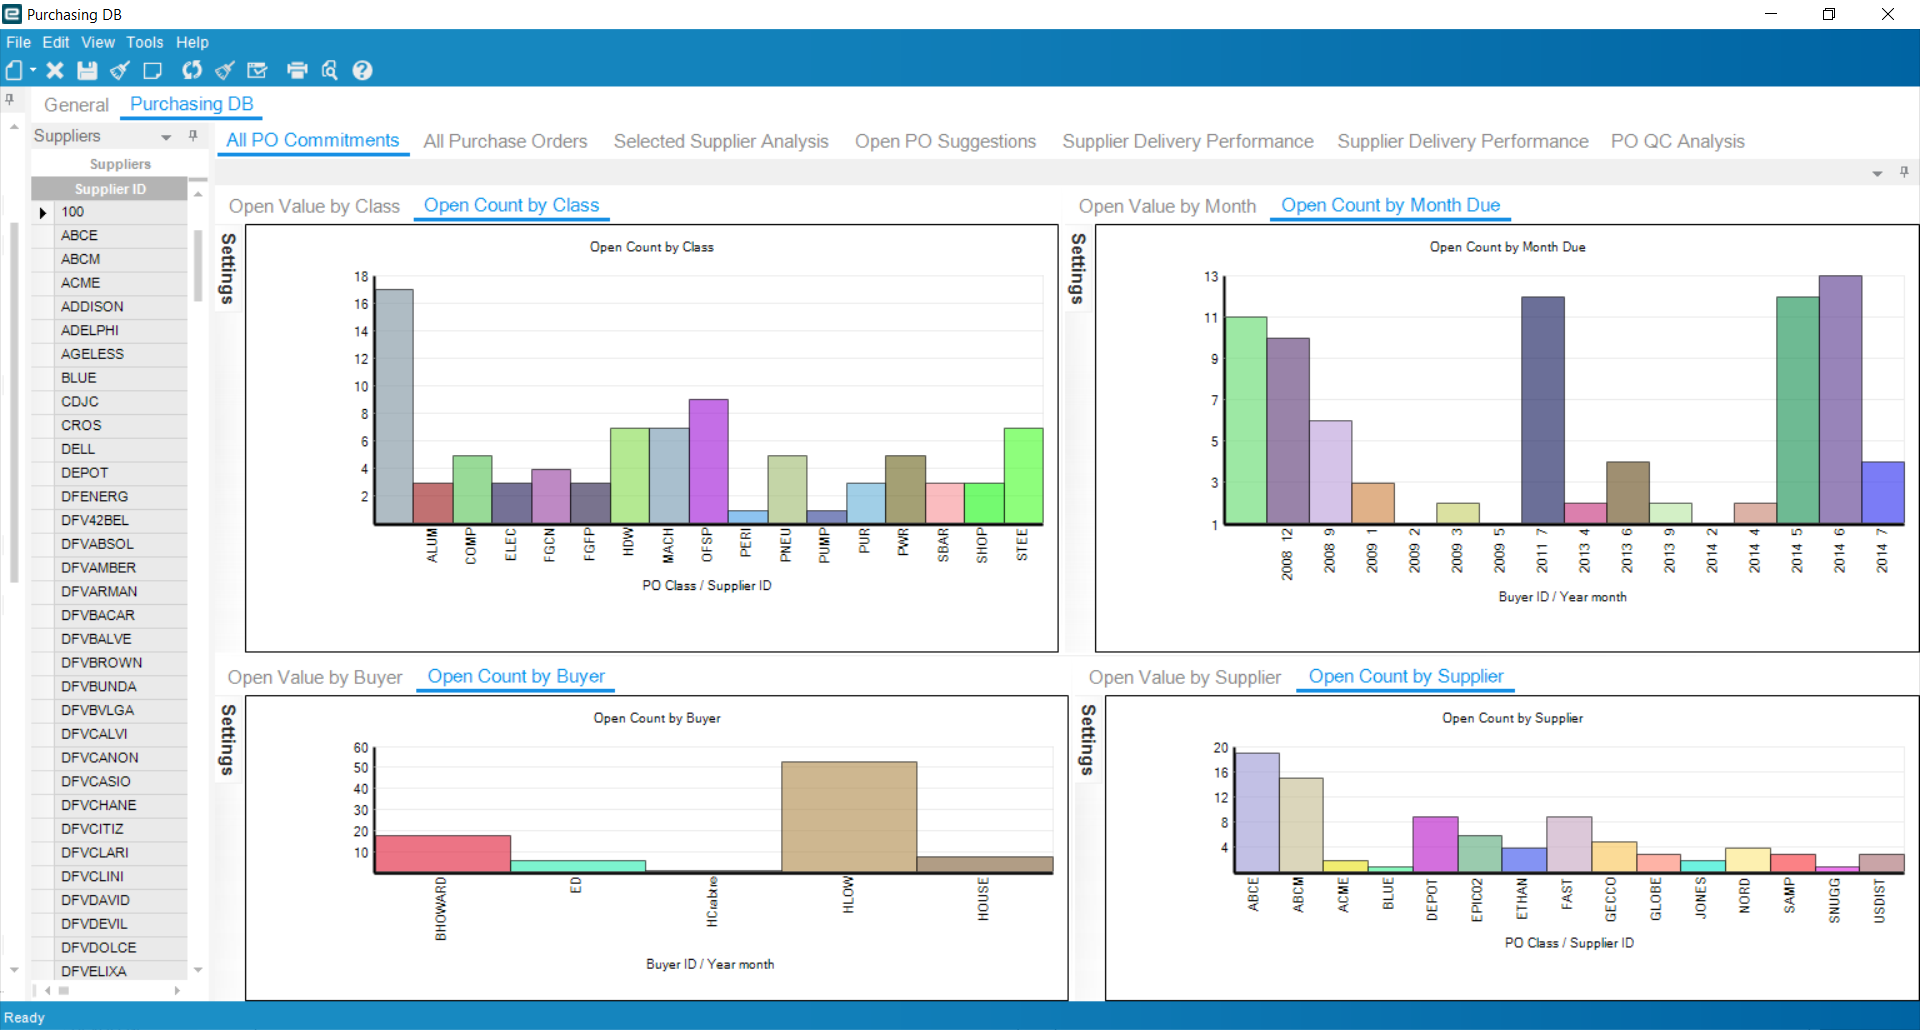Show the Open Value by Month tab
Image resolution: width=1920 pixels, height=1030 pixels.
[x=1167, y=206]
